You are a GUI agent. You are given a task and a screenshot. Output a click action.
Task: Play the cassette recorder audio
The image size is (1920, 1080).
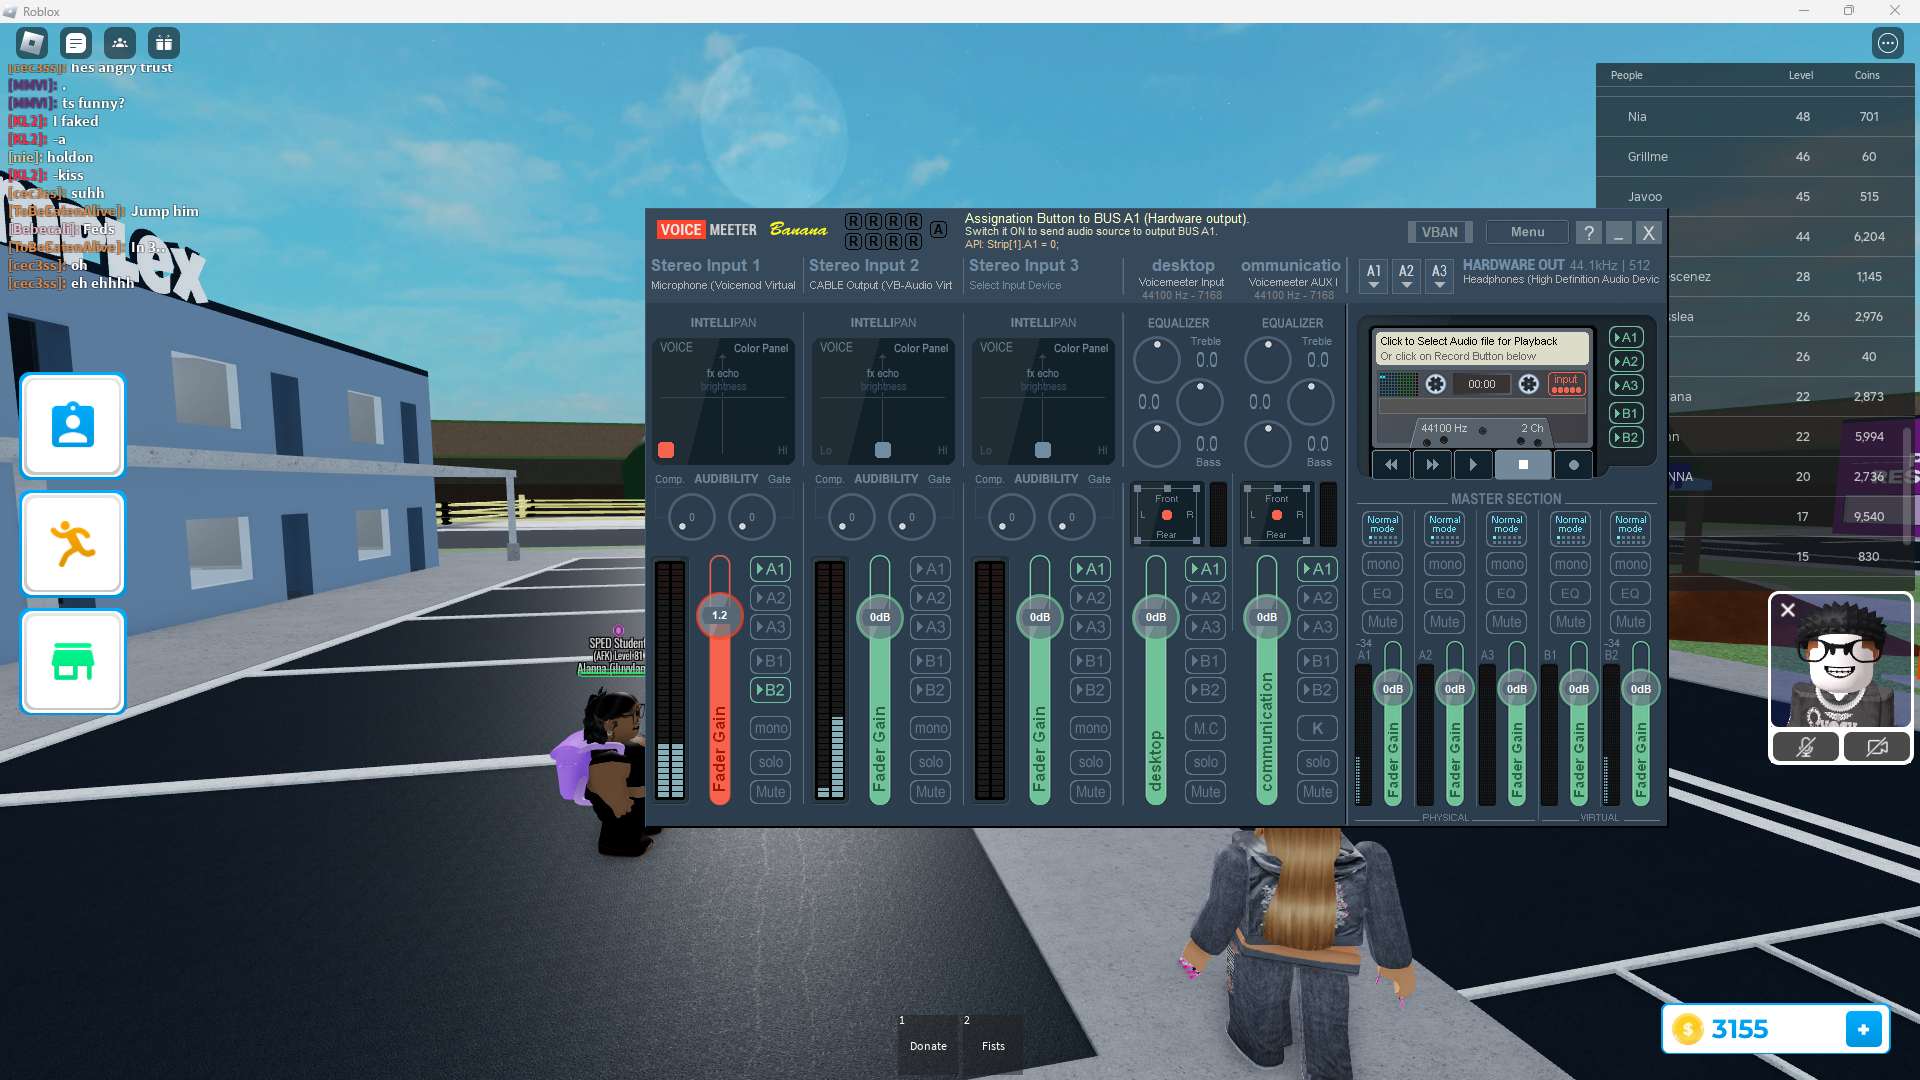tap(1473, 465)
